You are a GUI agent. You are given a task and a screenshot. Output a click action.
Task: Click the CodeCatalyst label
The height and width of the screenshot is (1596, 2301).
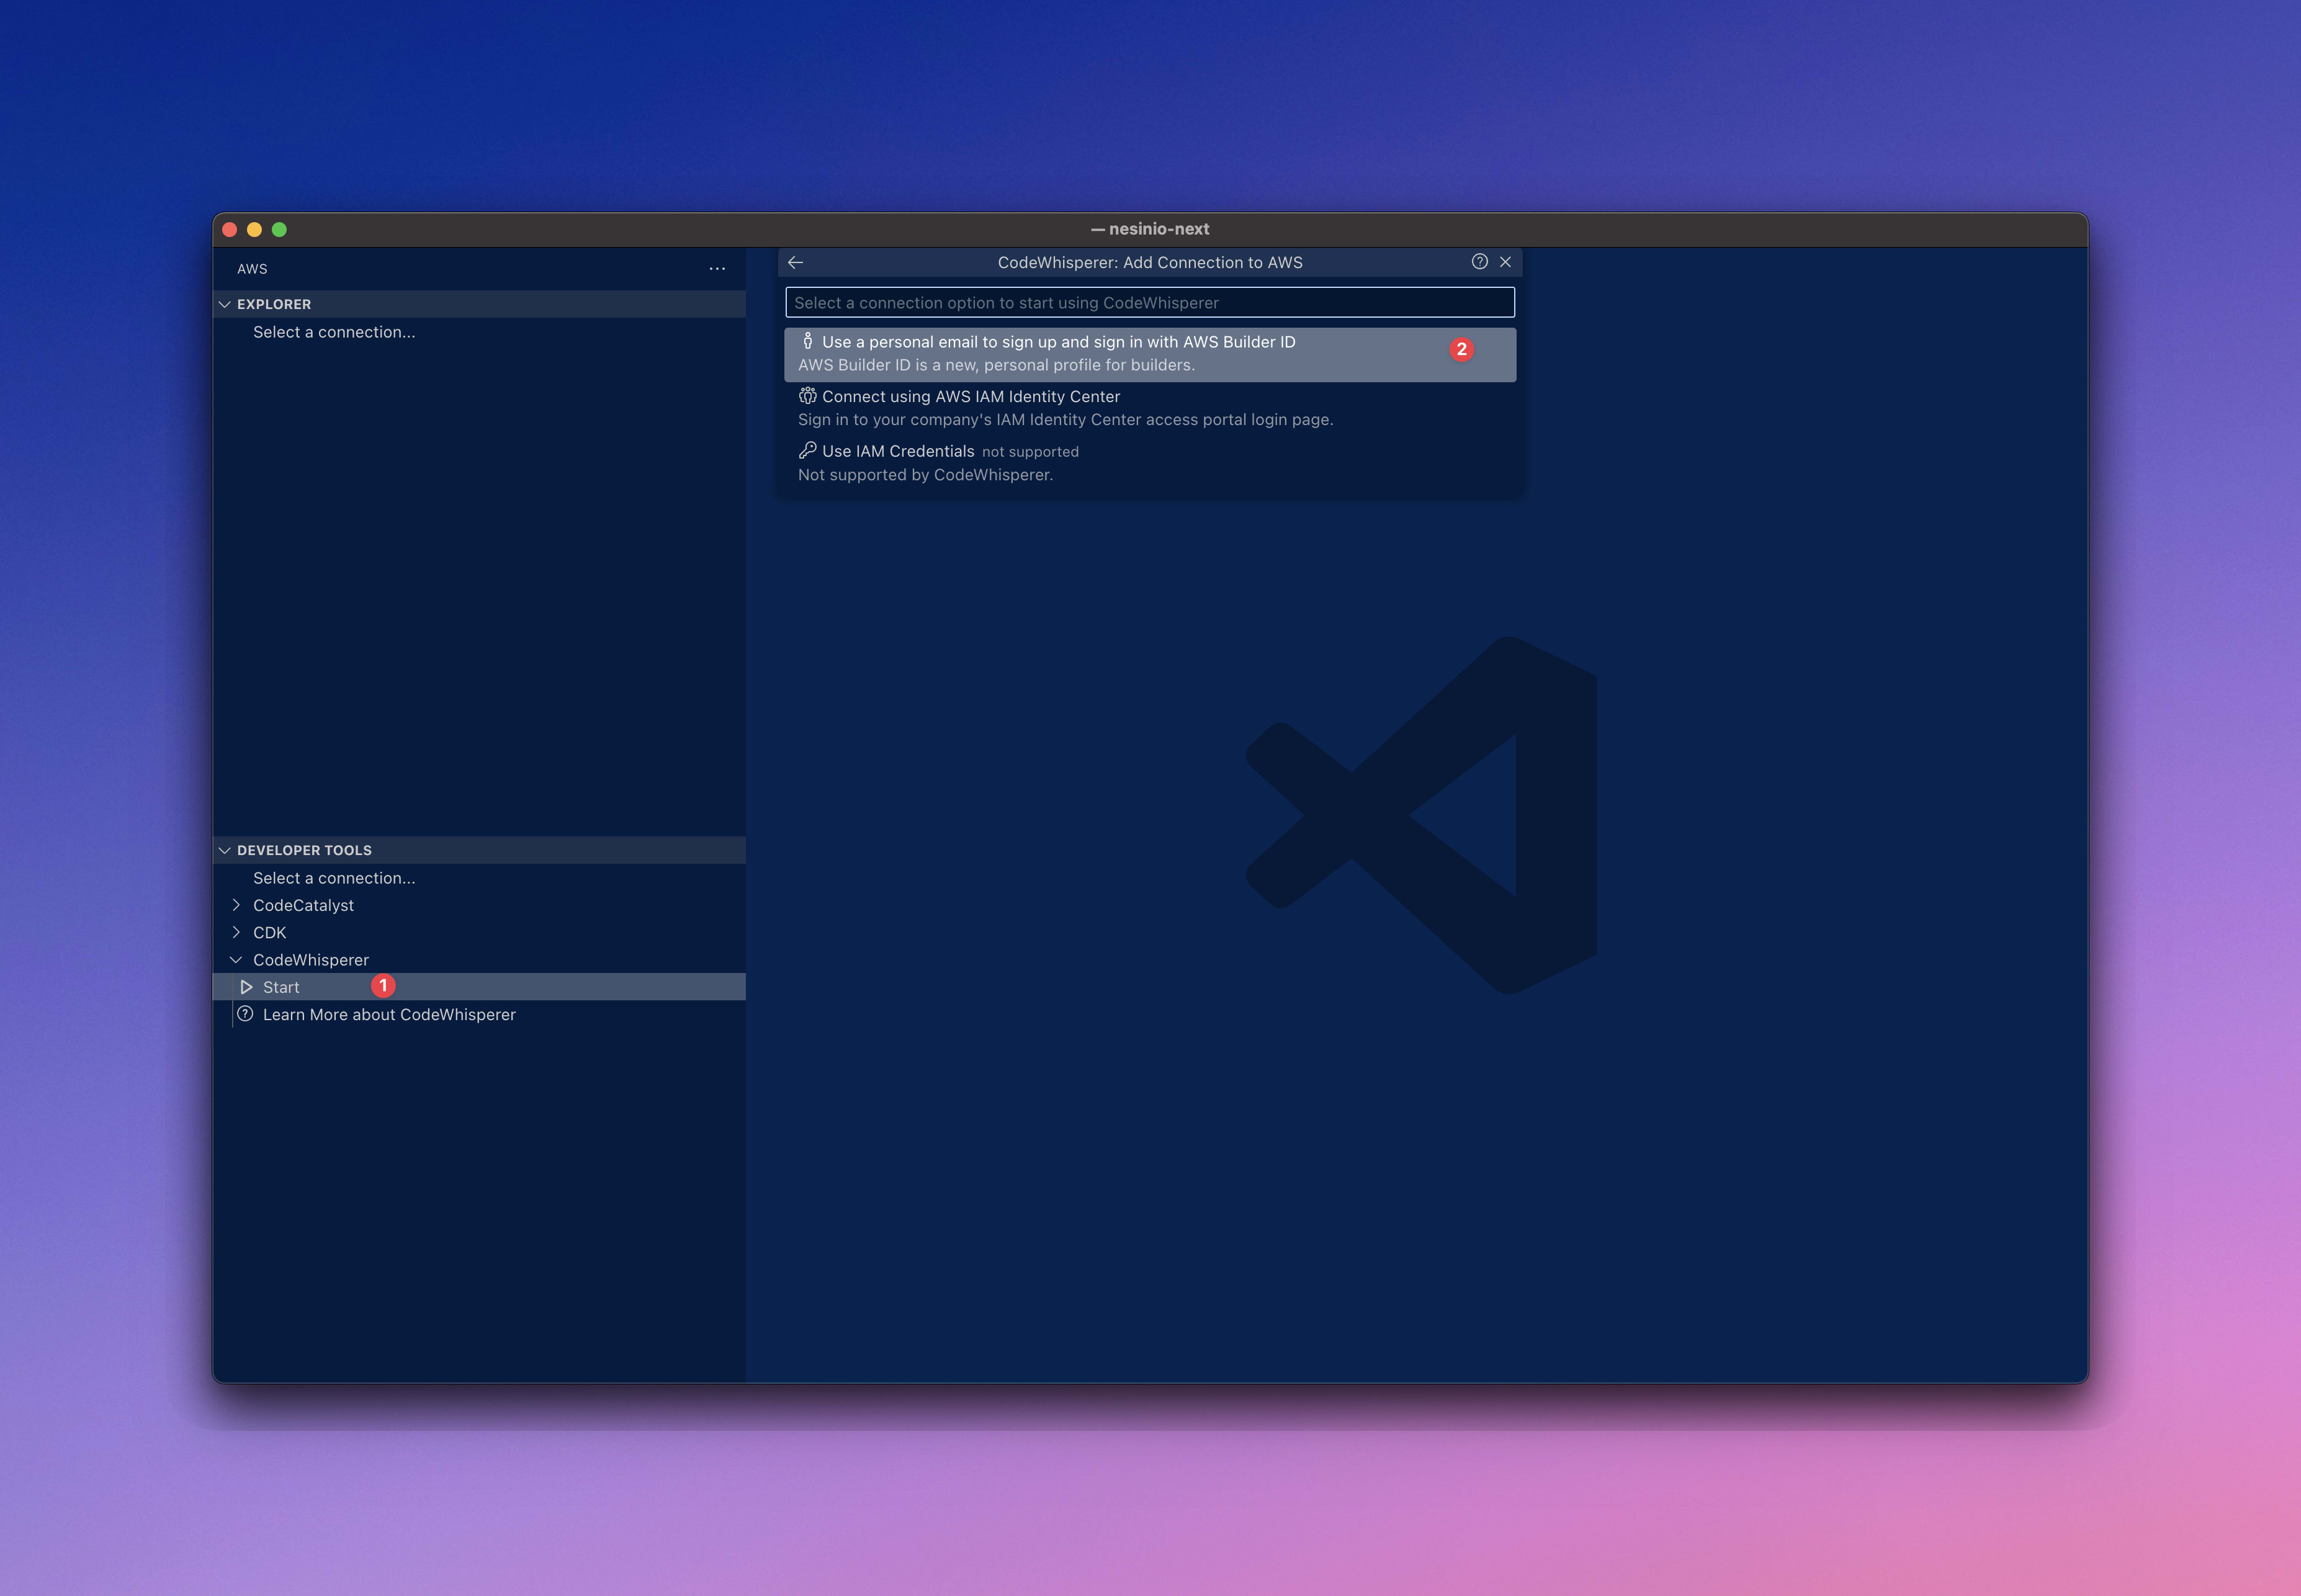(x=303, y=905)
